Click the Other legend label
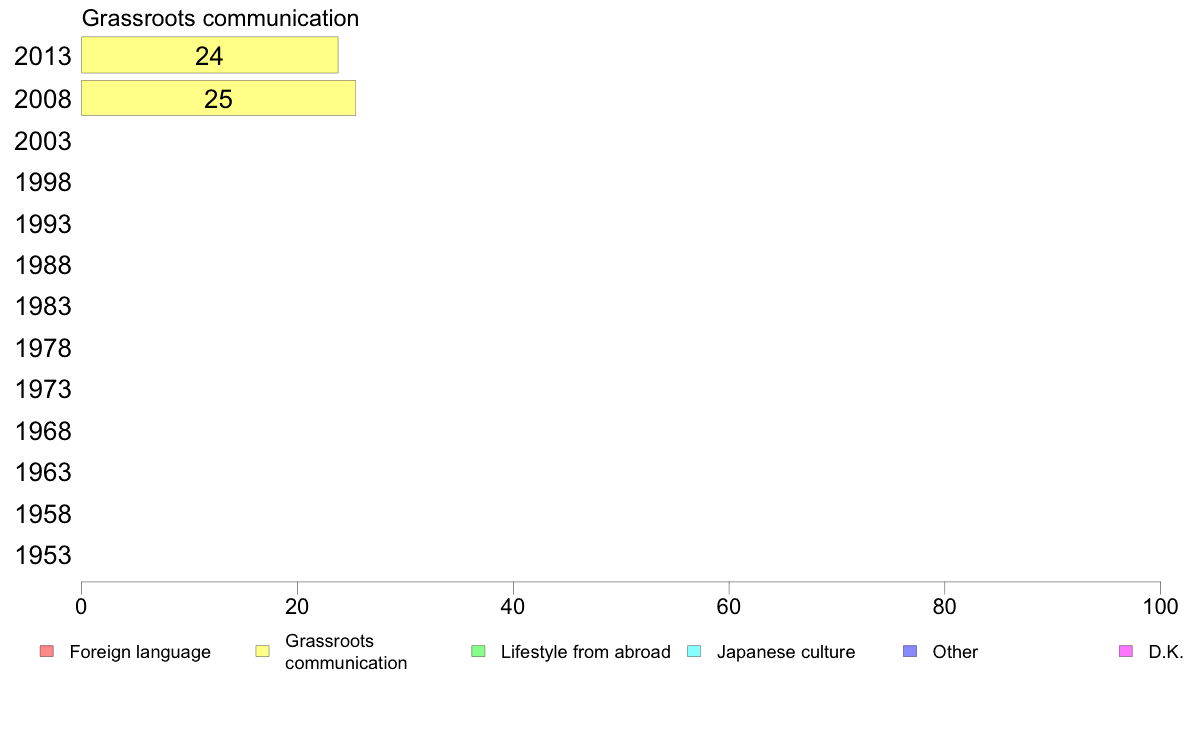The height and width of the screenshot is (736, 1188). click(x=955, y=652)
